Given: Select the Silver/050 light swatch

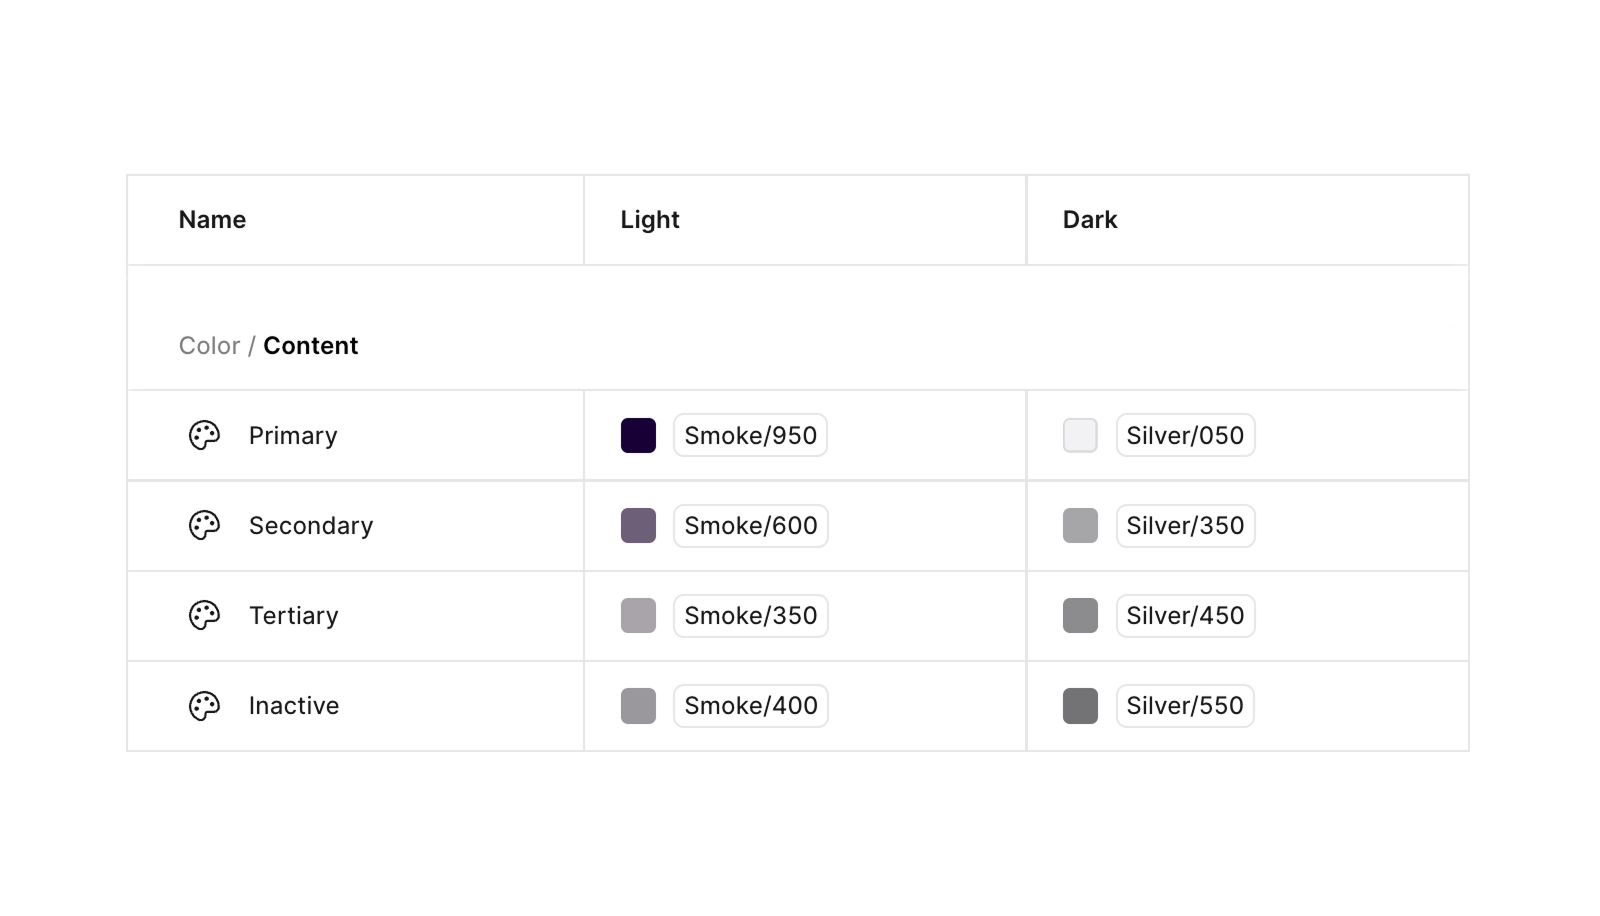Looking at the screenshot, I should coord(1080,436).
